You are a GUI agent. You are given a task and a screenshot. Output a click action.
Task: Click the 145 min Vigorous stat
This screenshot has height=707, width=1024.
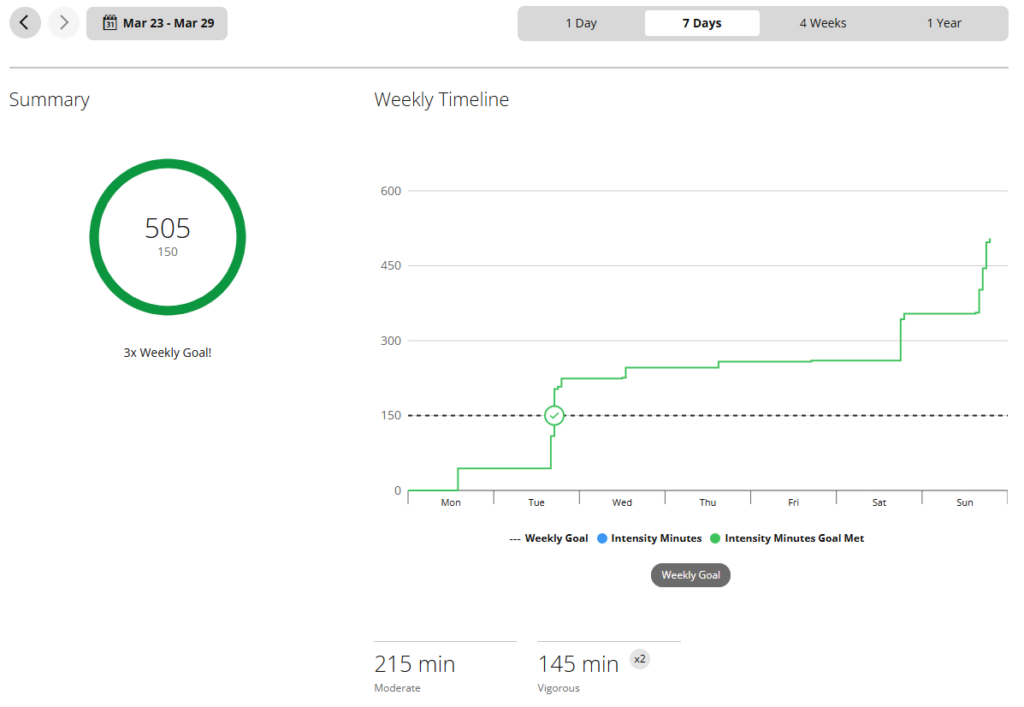[x=578, y=663]
